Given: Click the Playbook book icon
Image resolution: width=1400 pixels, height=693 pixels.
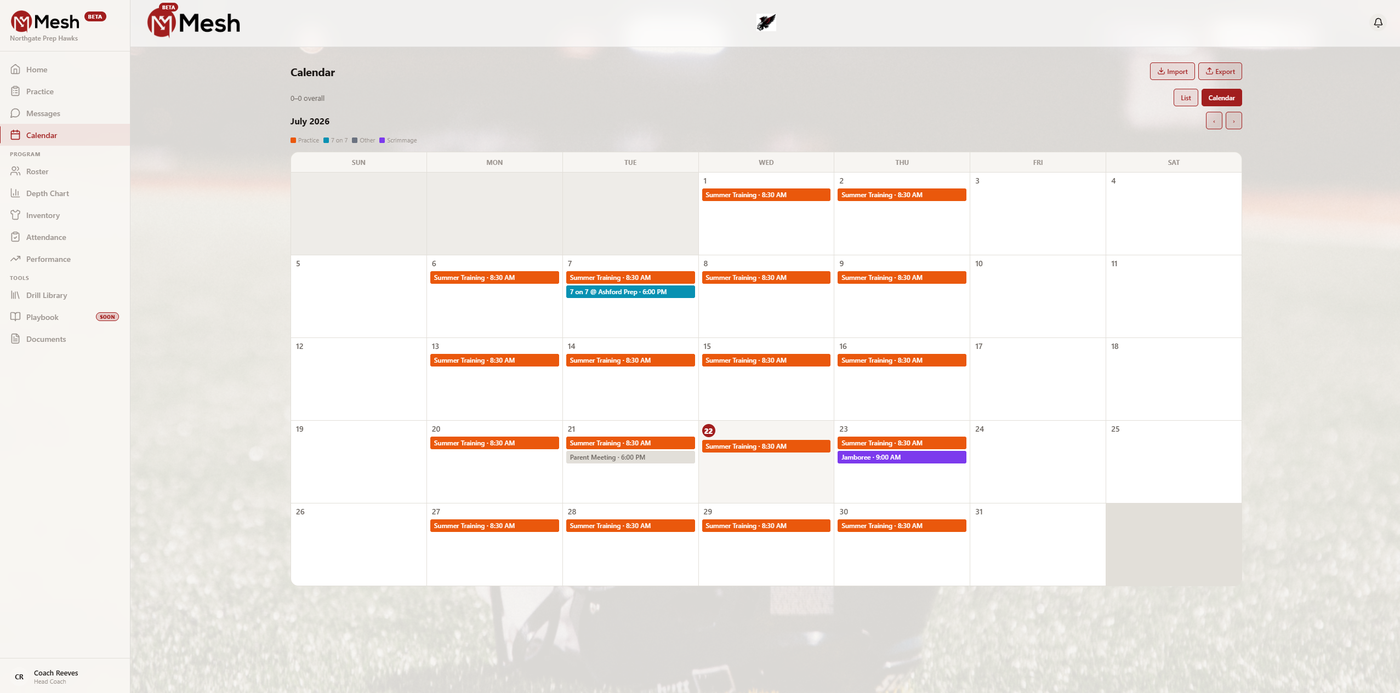Looking at the screenshot, I should [15, 317].
